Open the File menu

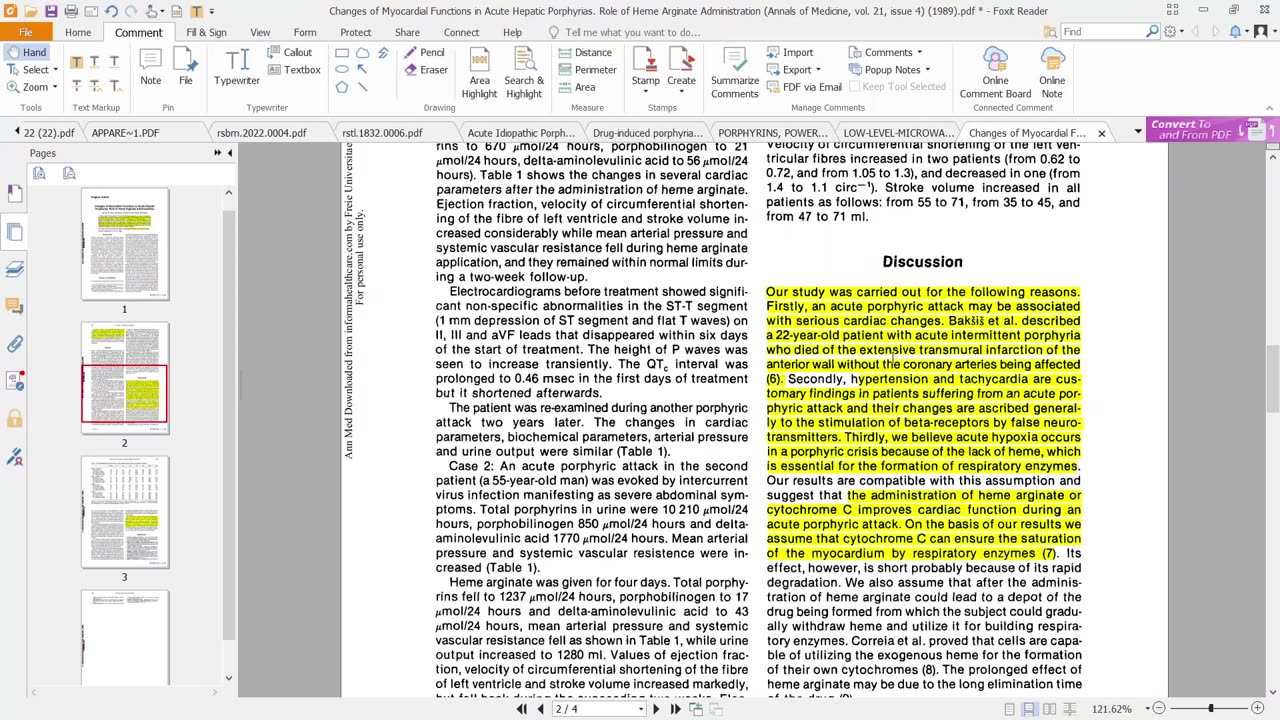[25, 32]
